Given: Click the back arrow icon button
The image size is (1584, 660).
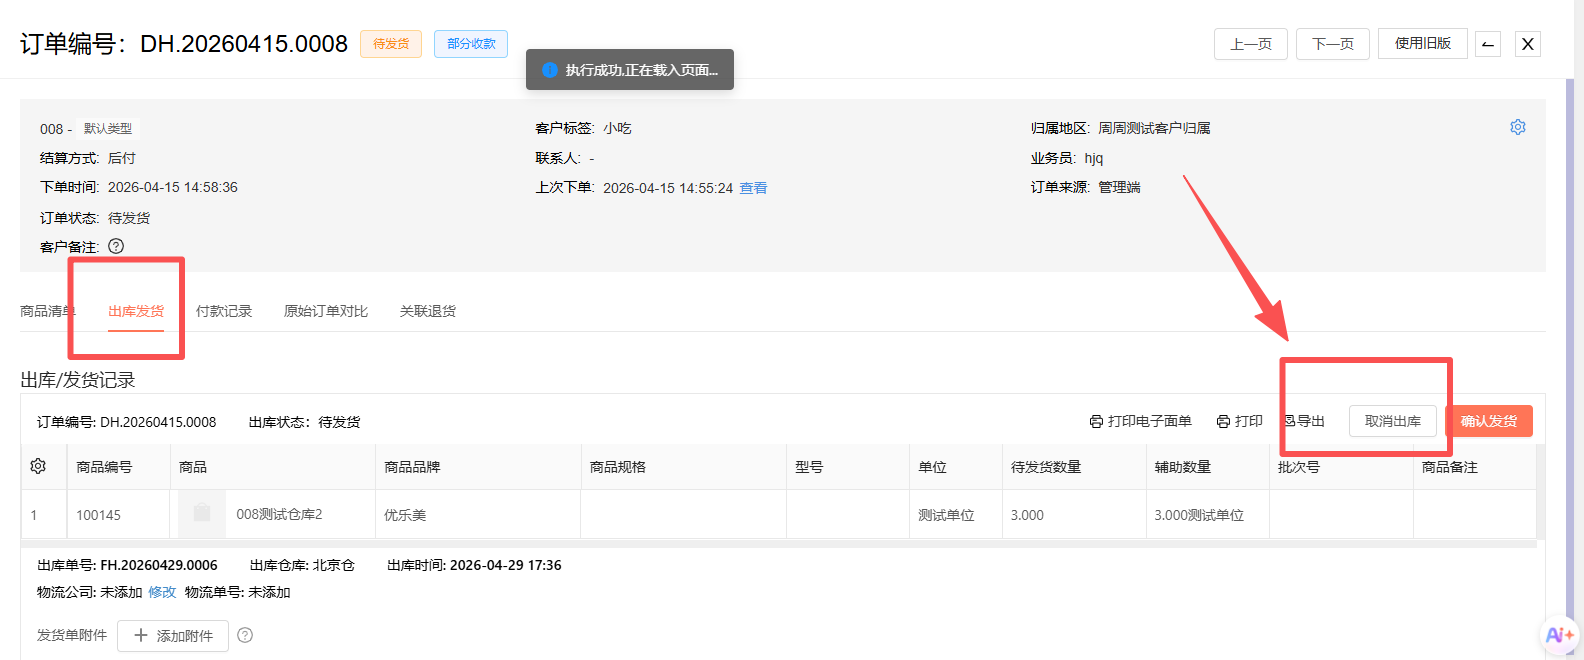Looking at the screenshot, I should click(1488, 44).
